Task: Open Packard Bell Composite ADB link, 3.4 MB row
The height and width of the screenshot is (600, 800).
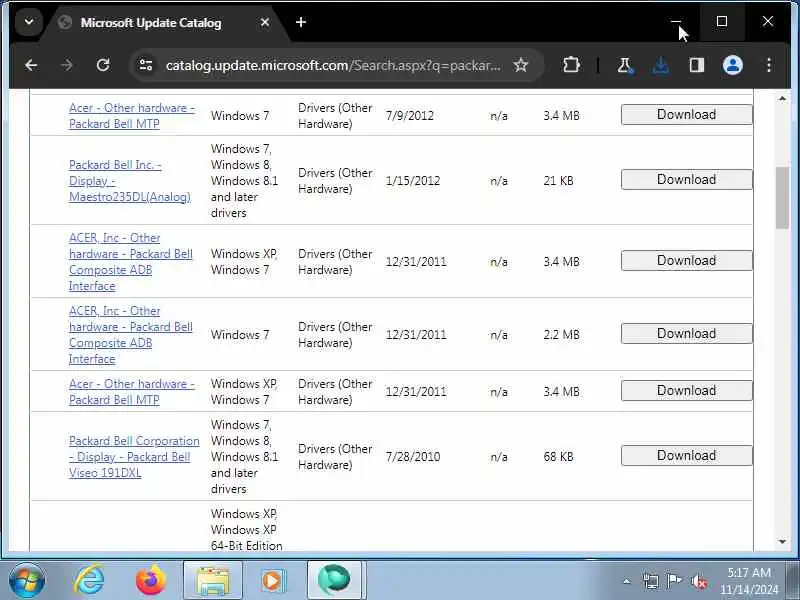Action: point(131,262)
